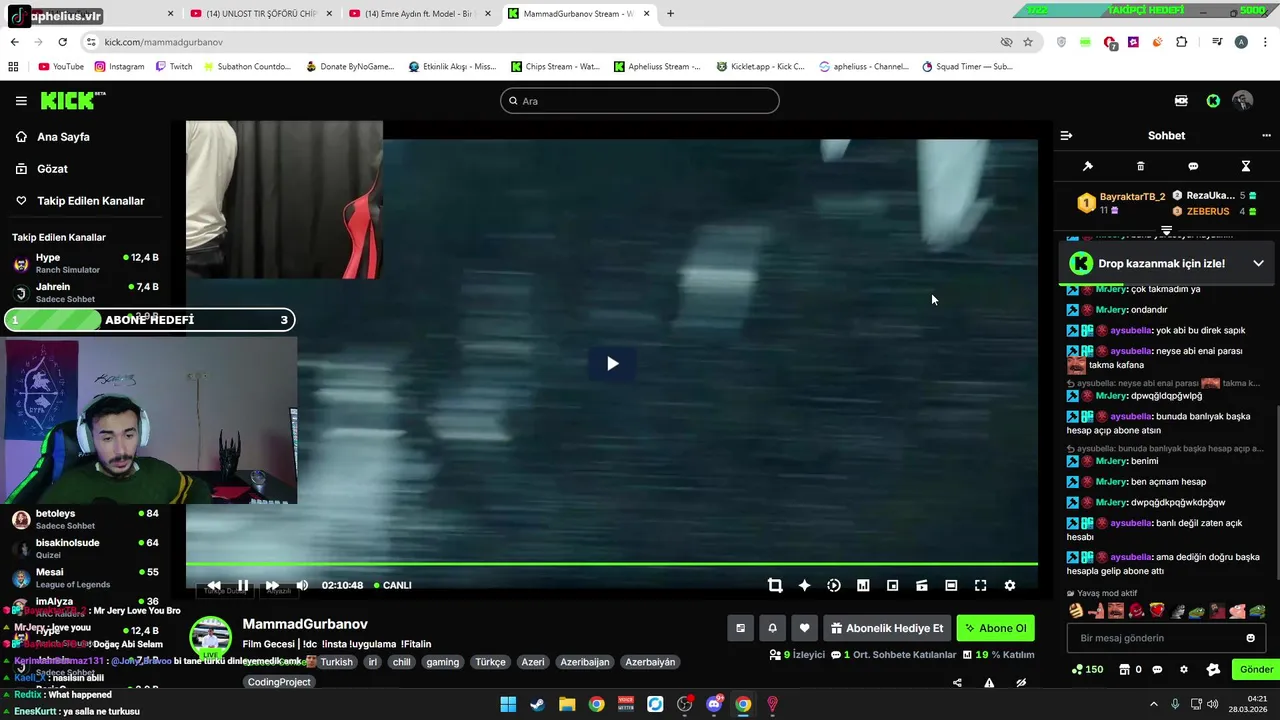Click the sparkle icon in player controls
1280x720 pixels.
[x=804, y=585]
